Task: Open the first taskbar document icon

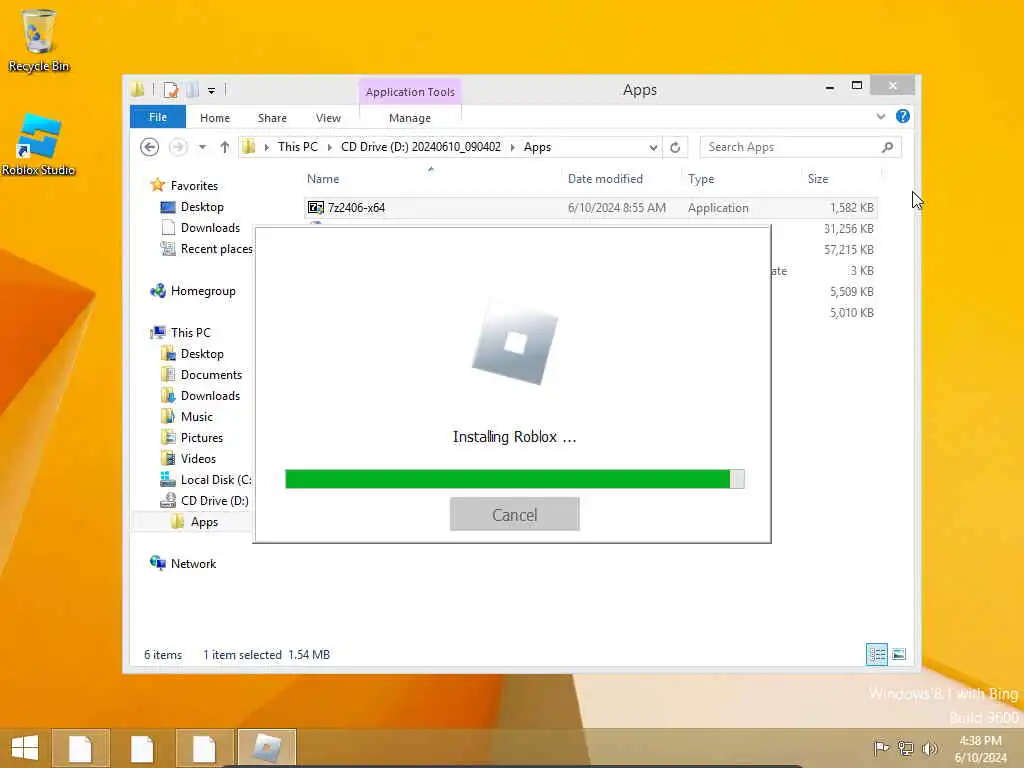Action: (80, 748)
